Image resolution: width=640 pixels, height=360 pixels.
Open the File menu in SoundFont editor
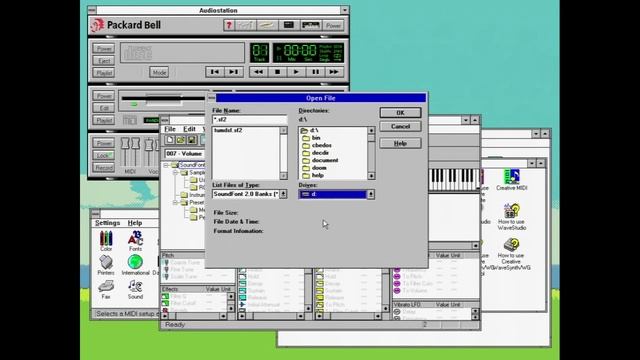click(x=170, y=129)
